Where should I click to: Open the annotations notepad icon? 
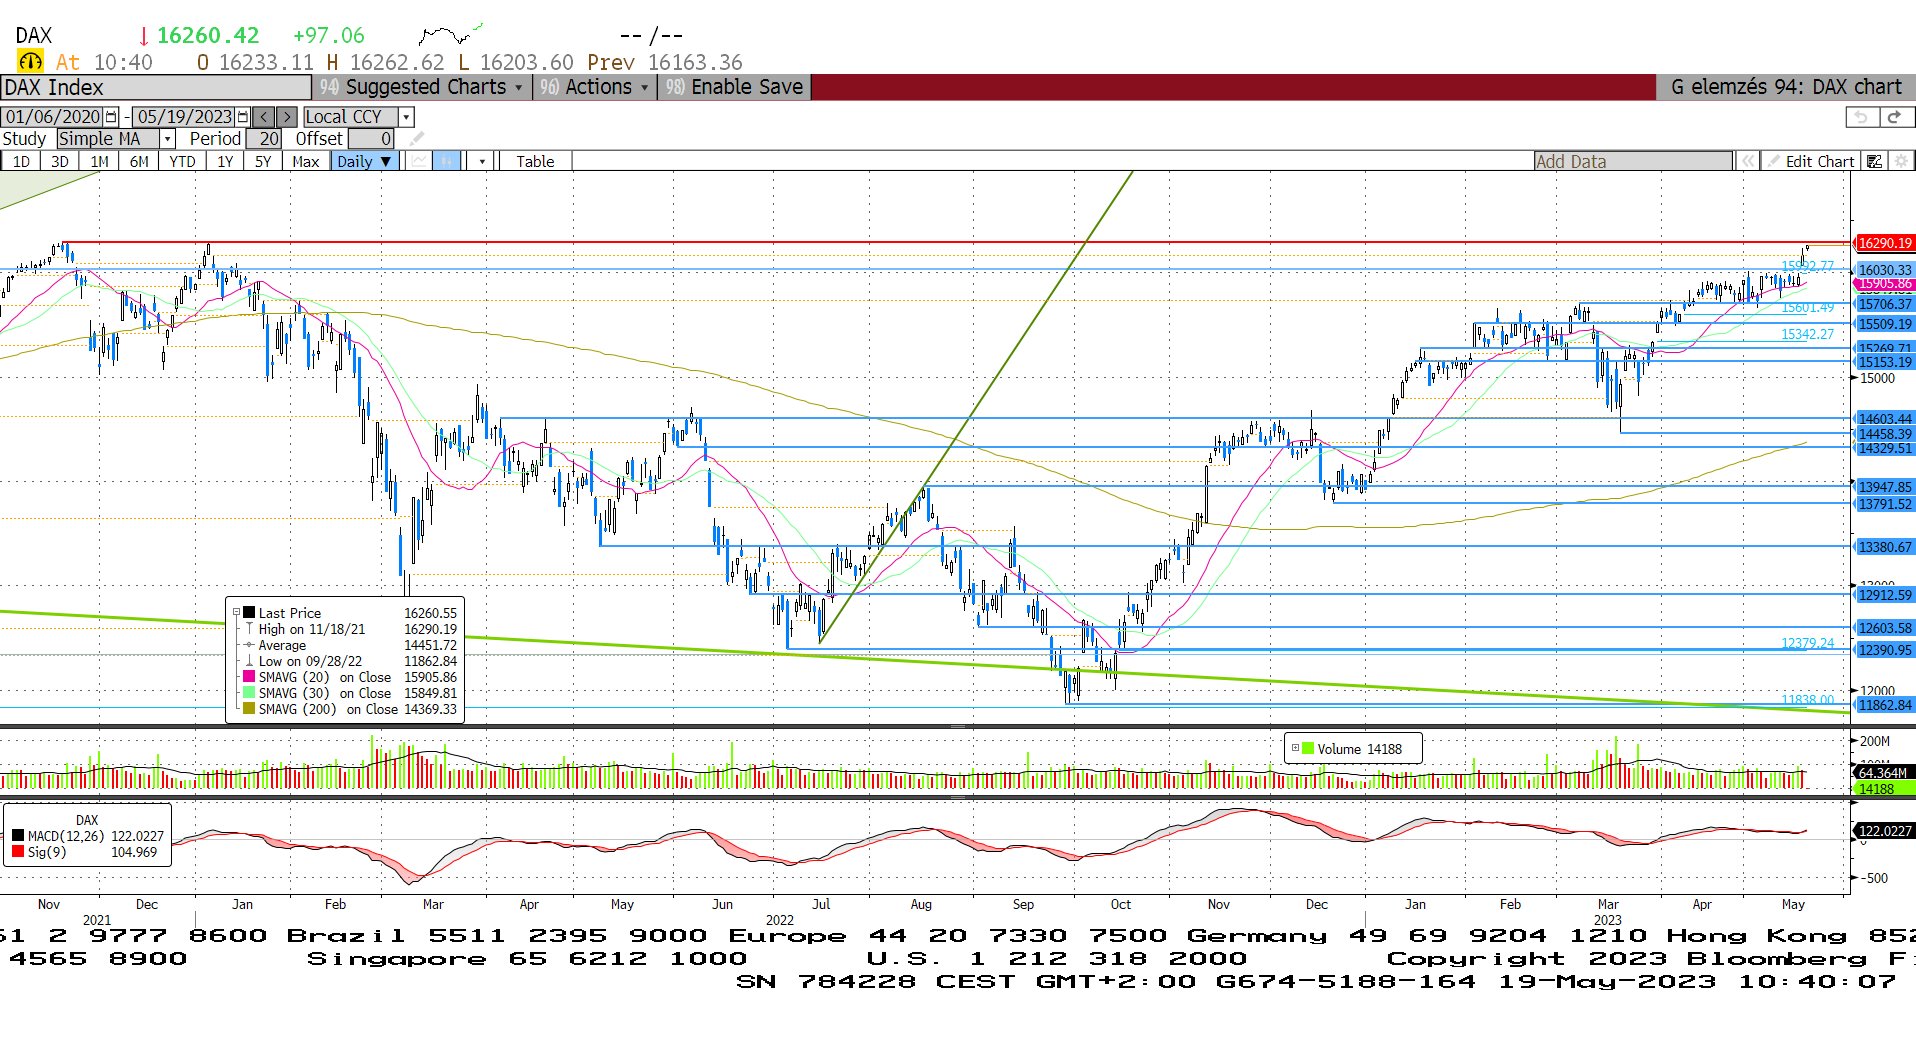click(1875, 161)
